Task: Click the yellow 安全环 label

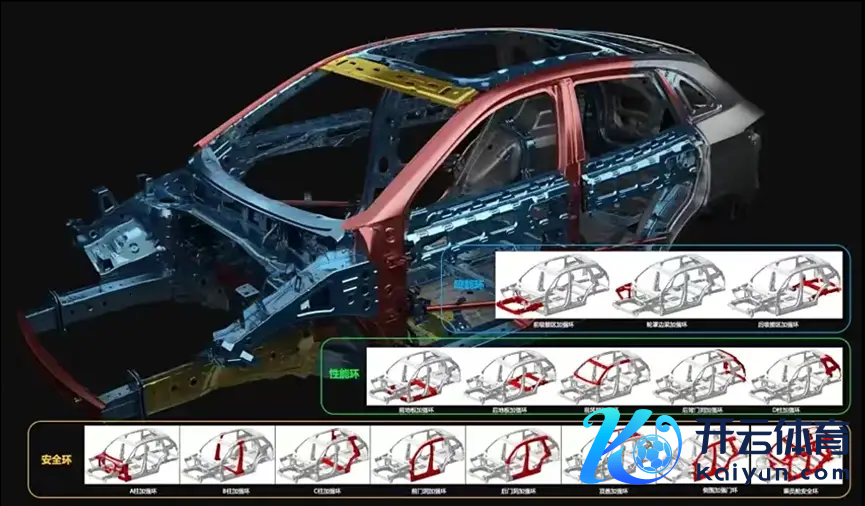Action: tap(55, 461)
